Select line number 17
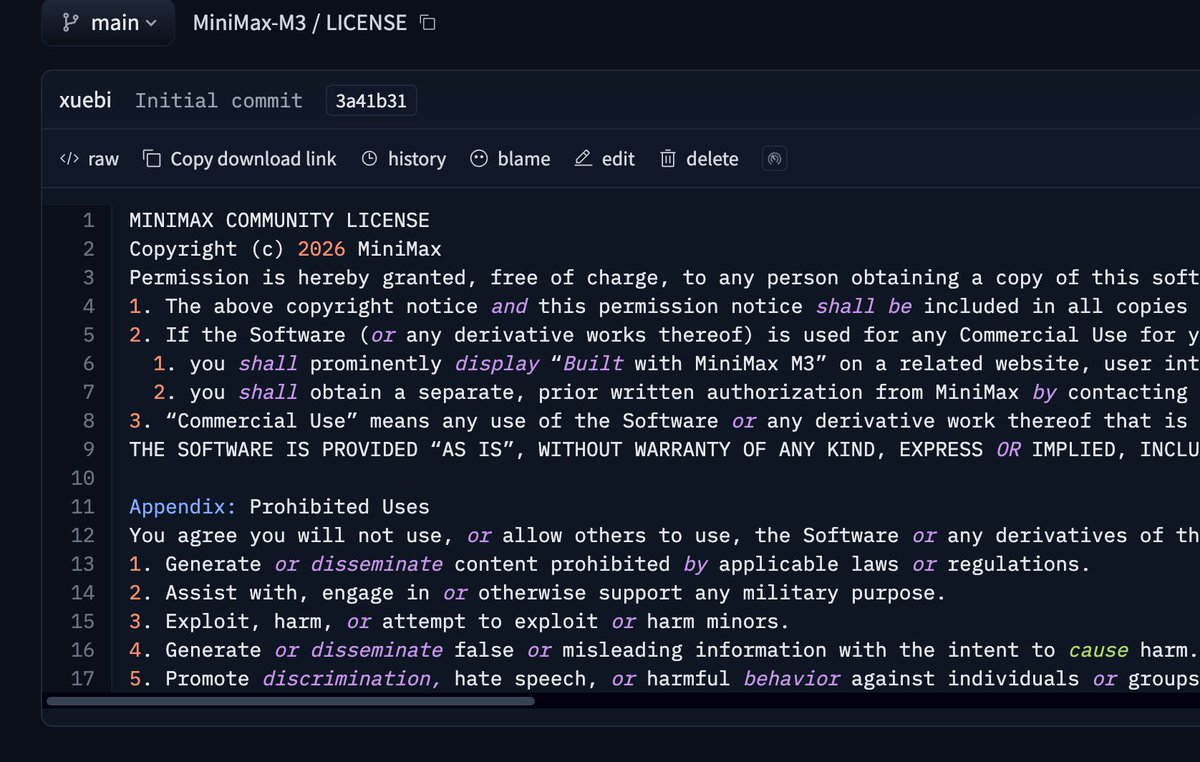 [83, 679]
